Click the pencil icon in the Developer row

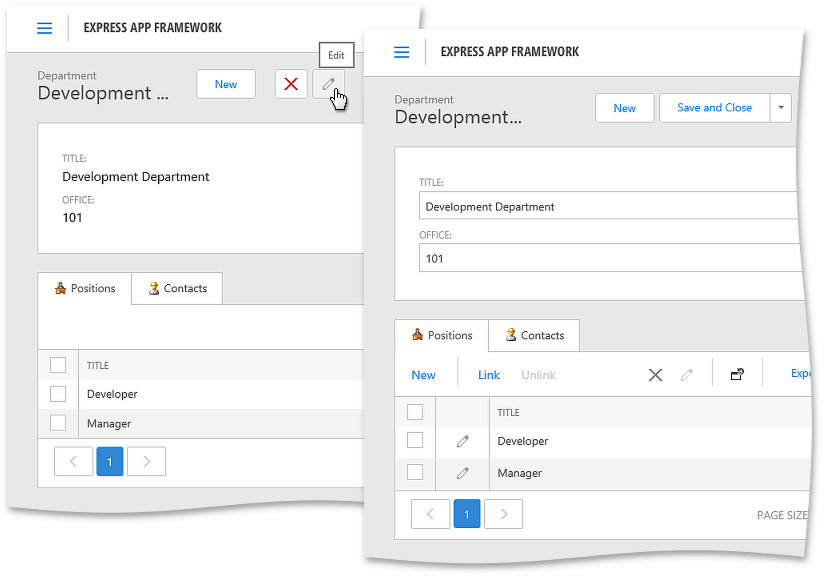pyautogui.click(x=462, y=441)
